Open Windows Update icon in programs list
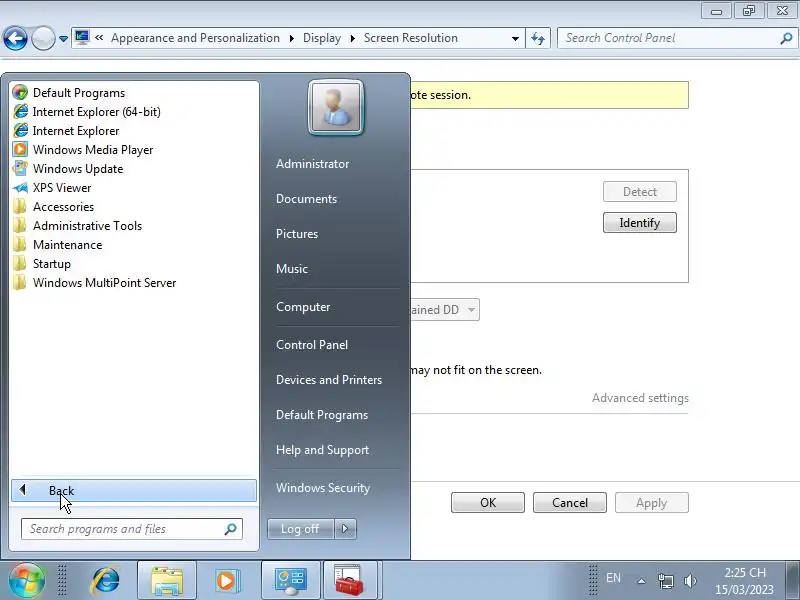The height and width of the screenshot is (600, 800). point(20,168)
